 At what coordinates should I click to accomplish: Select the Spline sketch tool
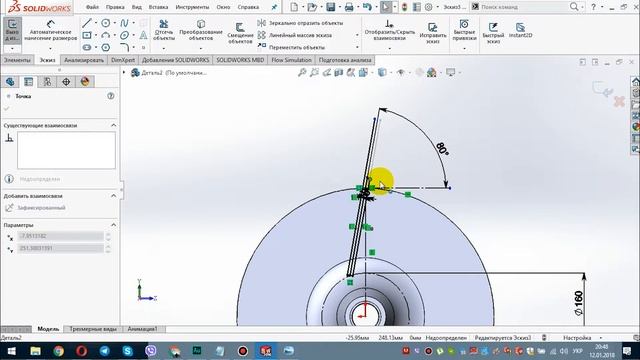coord(124,23)
